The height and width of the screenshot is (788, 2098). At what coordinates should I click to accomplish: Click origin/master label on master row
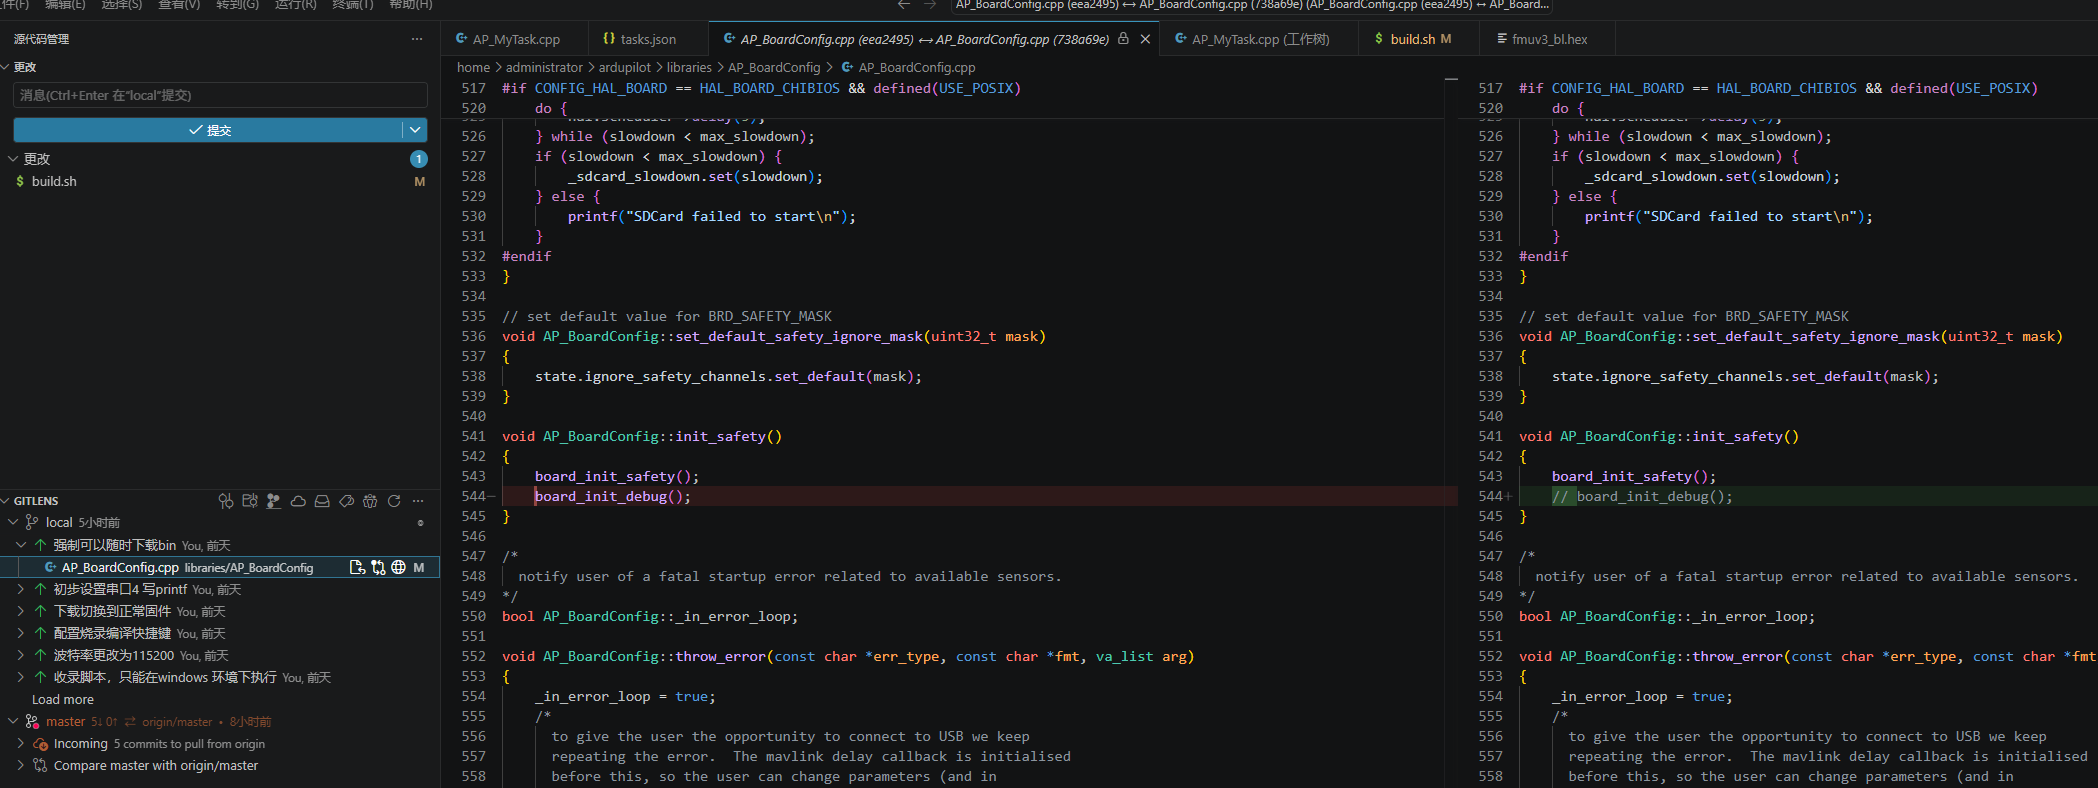click(x=177, y=722)
